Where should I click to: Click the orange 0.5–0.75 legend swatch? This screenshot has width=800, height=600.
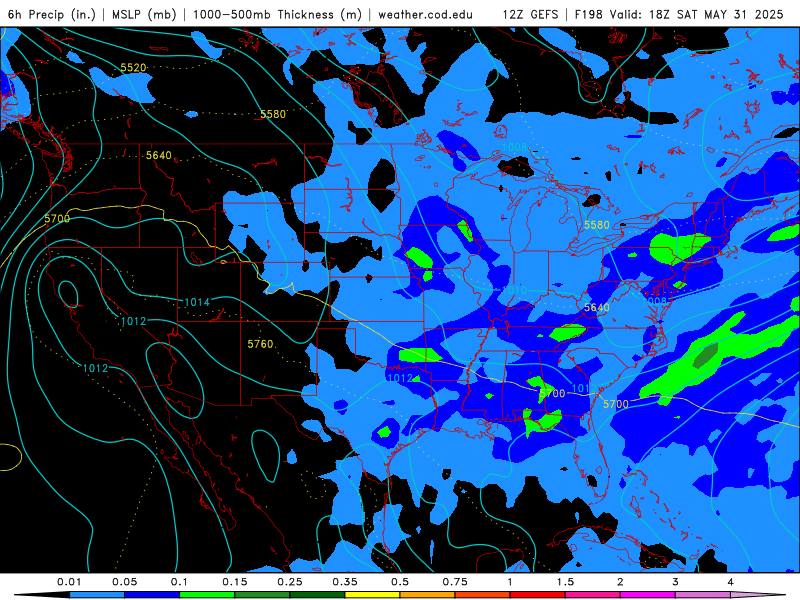[x=428, y=595]
